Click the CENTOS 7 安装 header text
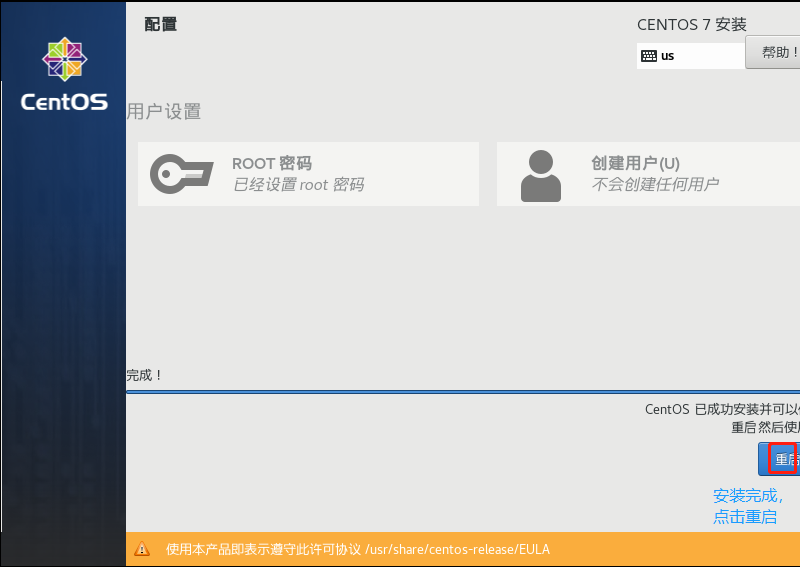 (x=691, y=25)
